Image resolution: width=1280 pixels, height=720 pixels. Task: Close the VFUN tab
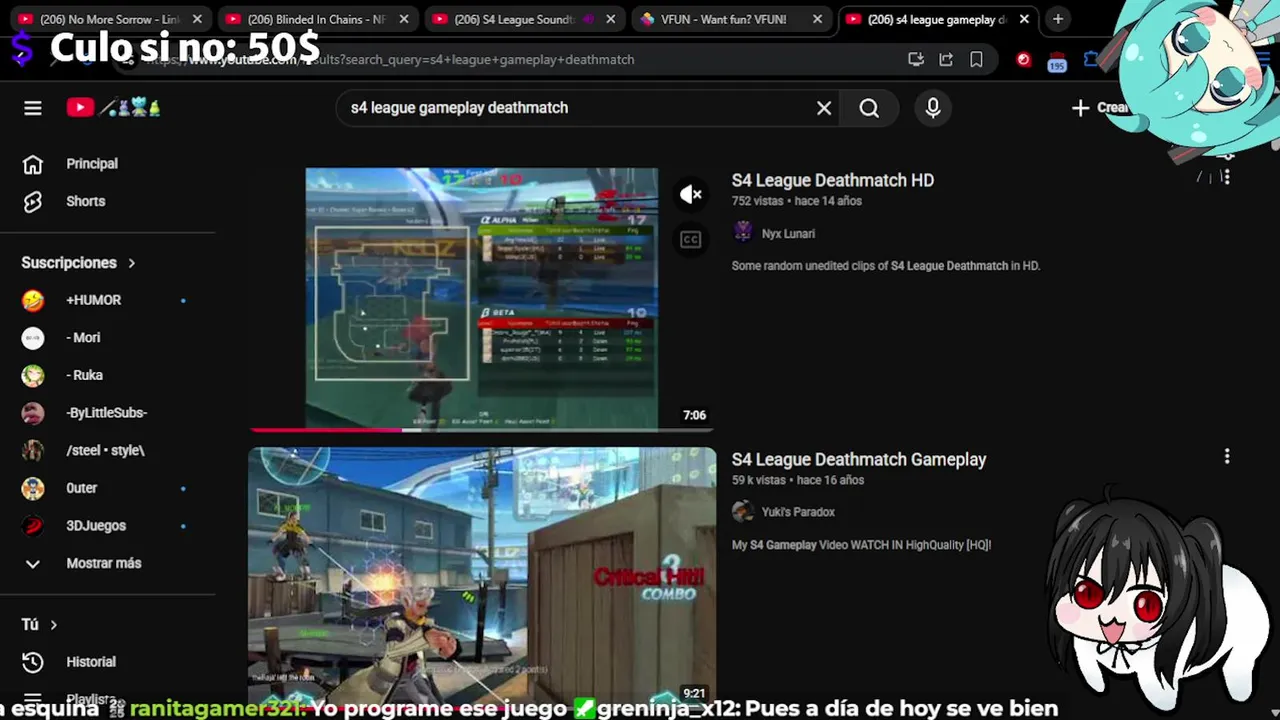point(817,19)
